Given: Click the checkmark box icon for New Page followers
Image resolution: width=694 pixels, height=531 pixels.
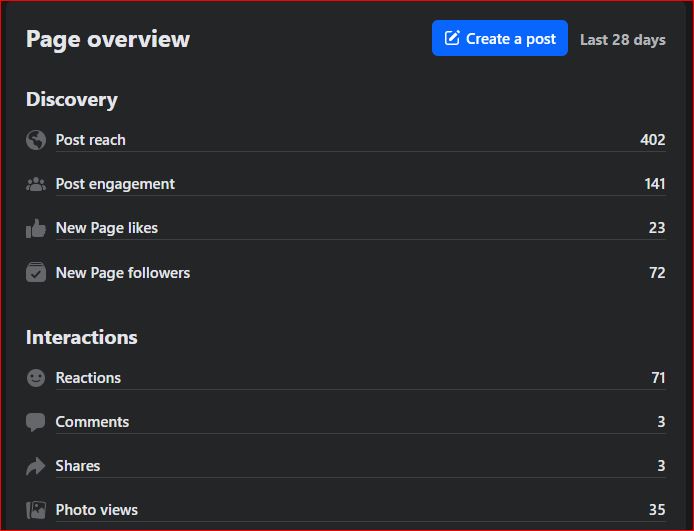Looking at the screenshot, I should pos(36,272).
